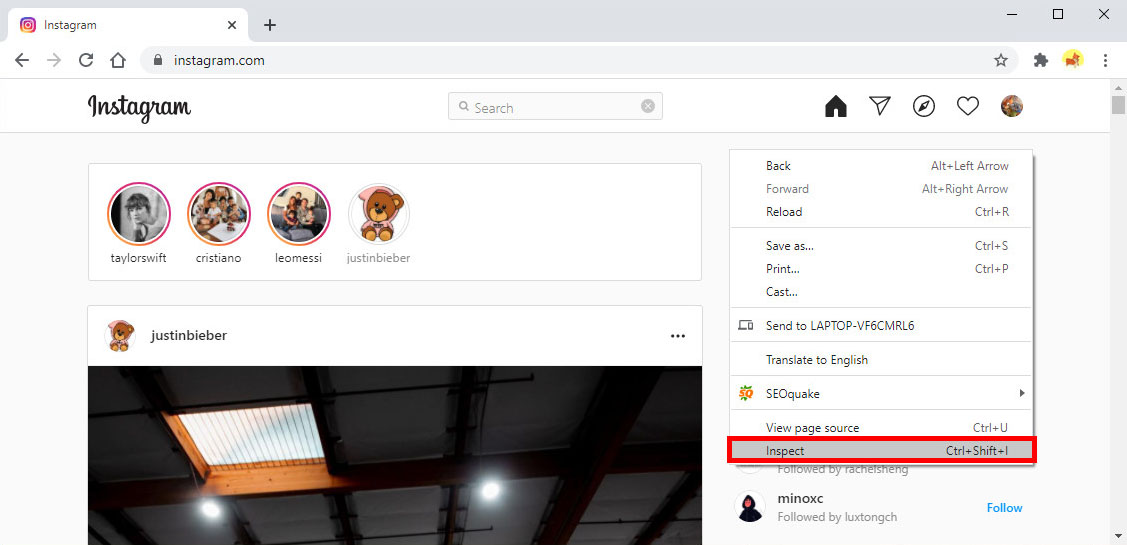The image size is (1127, 545).
Task: Open the Chrome three-dot menu
Action: (x=1105, y=60)
